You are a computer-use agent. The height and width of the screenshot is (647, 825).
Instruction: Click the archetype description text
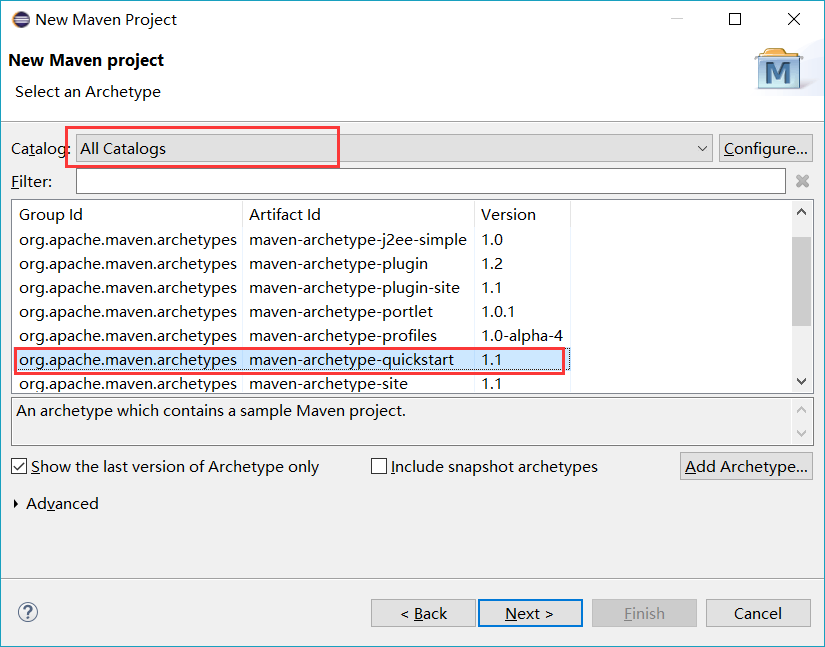(x=211, y=411)
